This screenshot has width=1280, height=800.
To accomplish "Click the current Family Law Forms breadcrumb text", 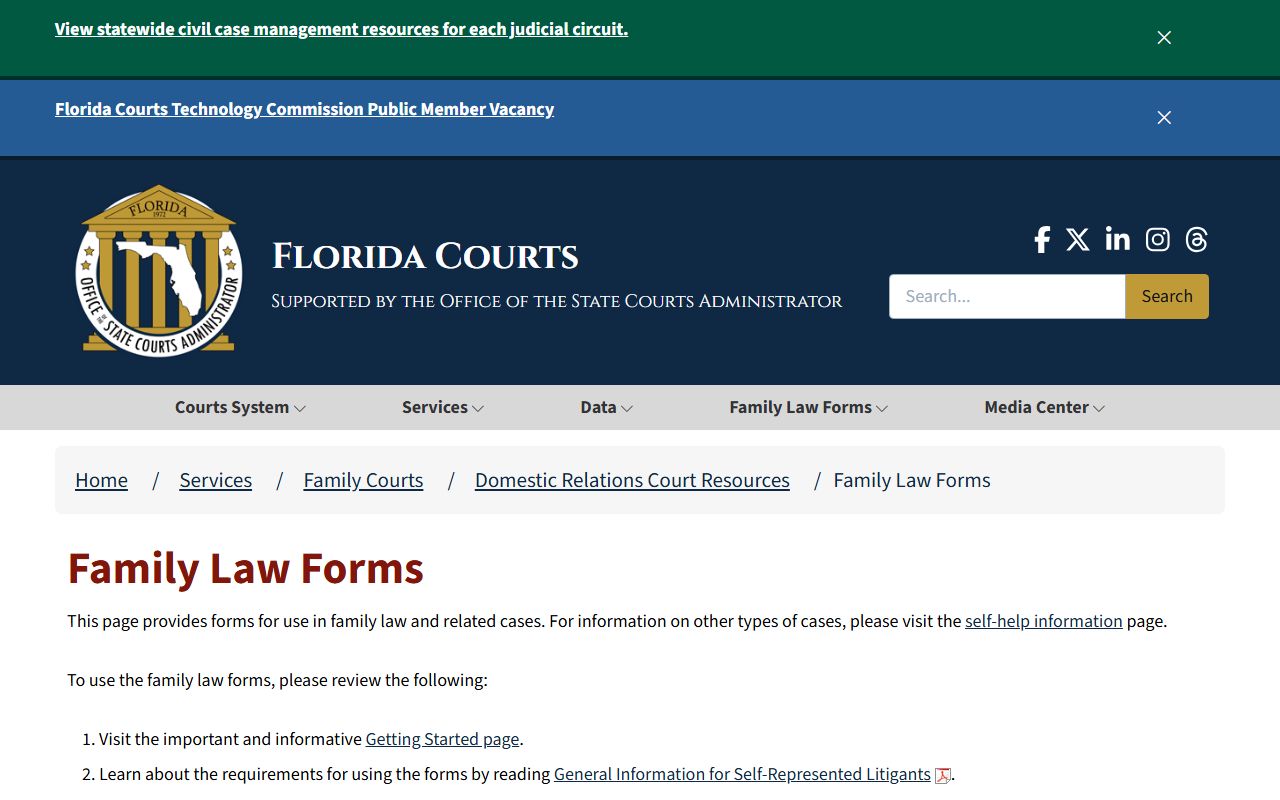I will [912, 480].
